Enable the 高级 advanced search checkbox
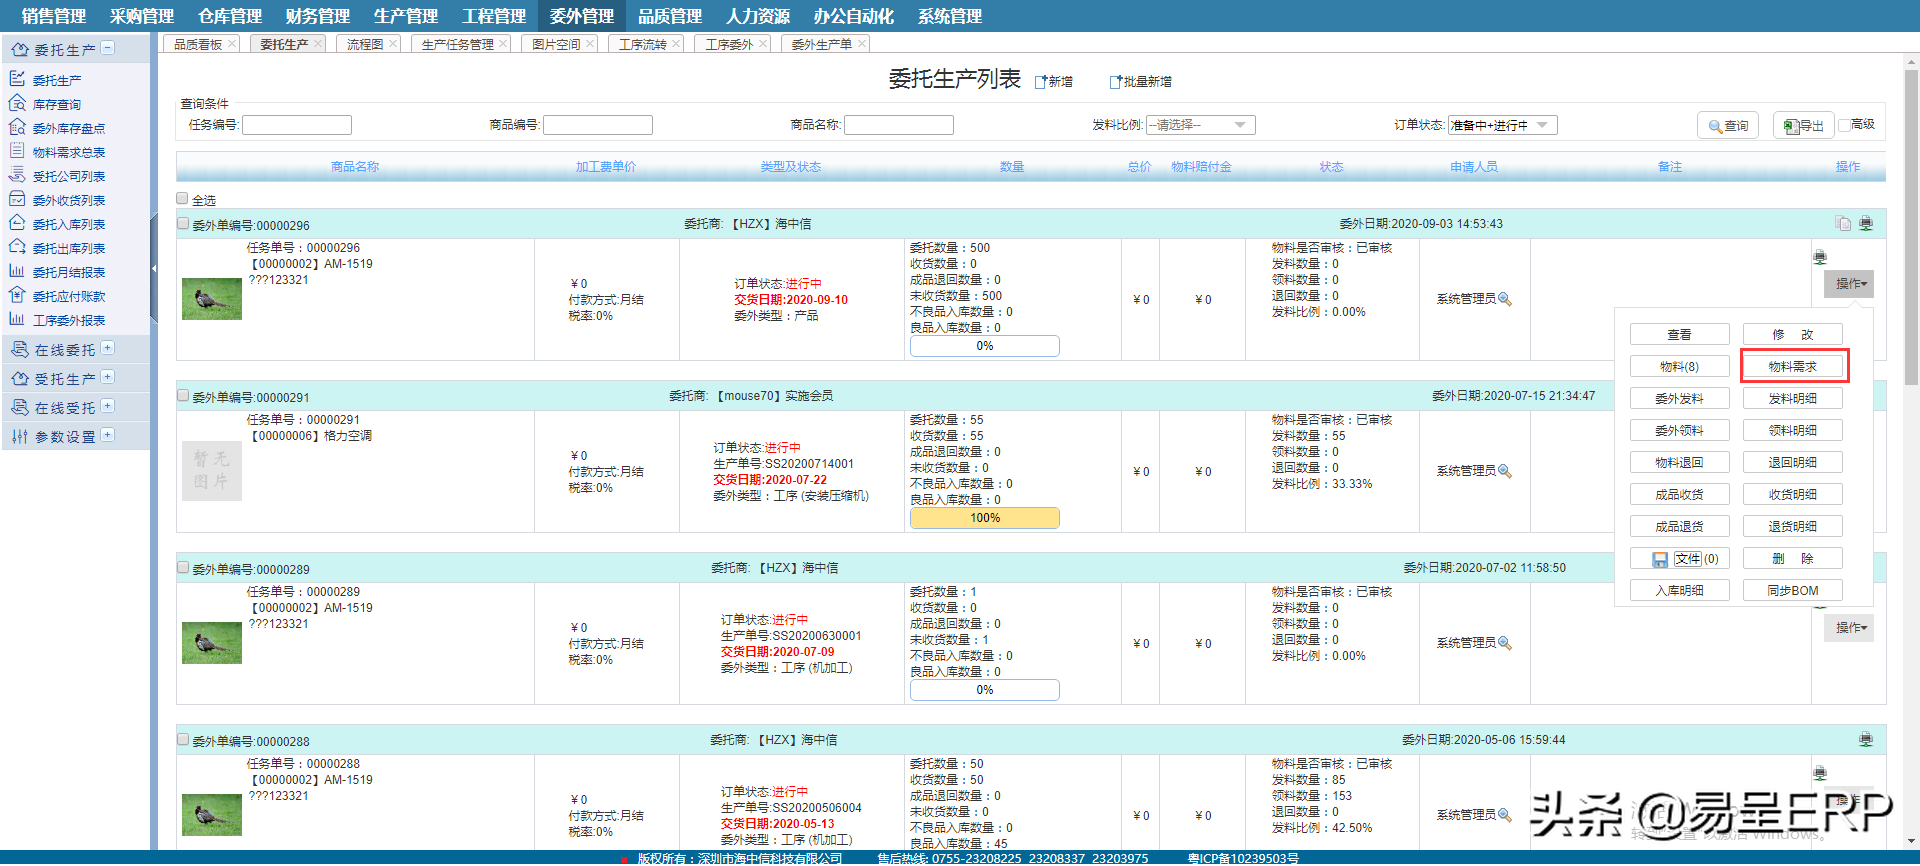The image size is (1920, 866). (x=1844, y=125)
